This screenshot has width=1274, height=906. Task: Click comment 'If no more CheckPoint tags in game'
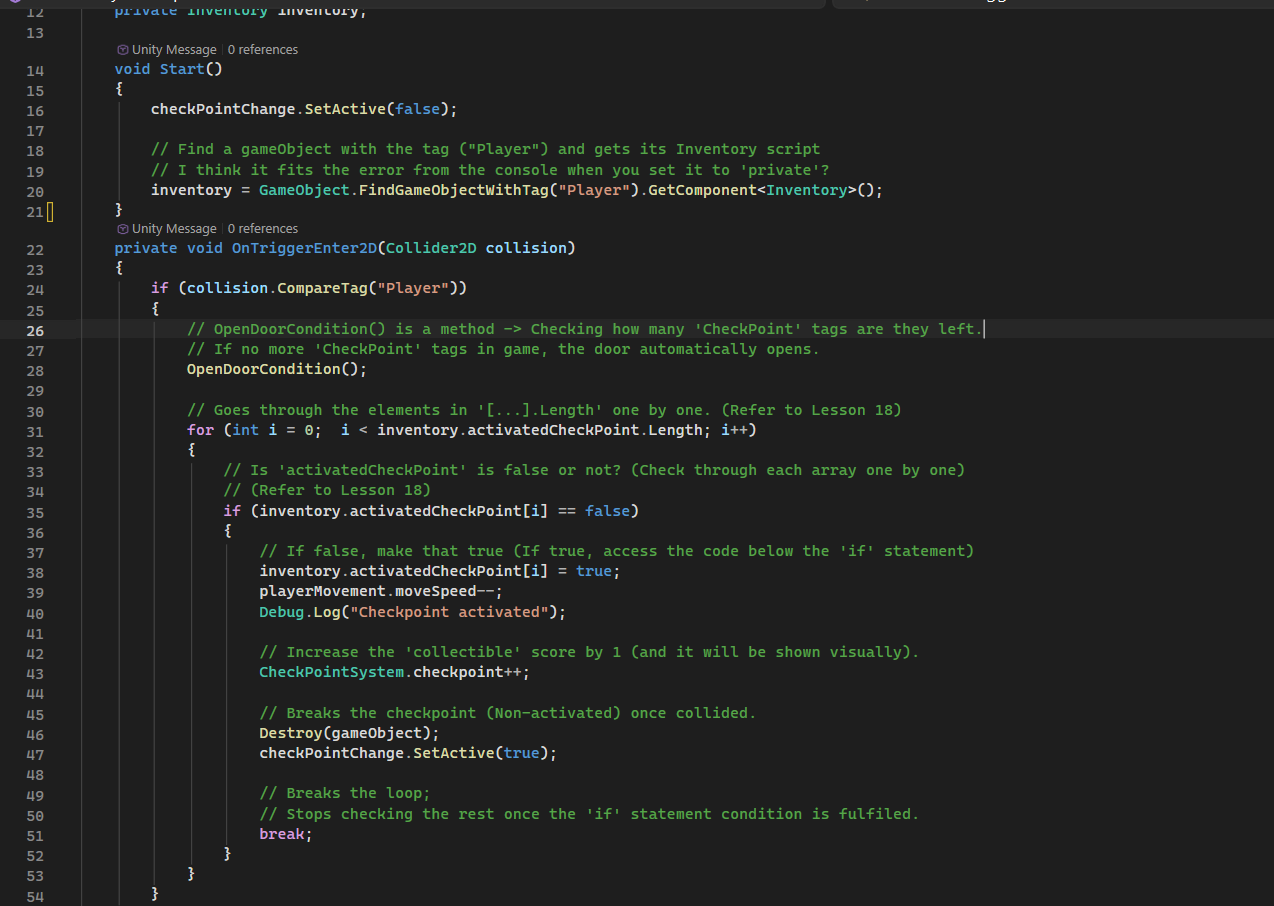click(x=503, y=349)
